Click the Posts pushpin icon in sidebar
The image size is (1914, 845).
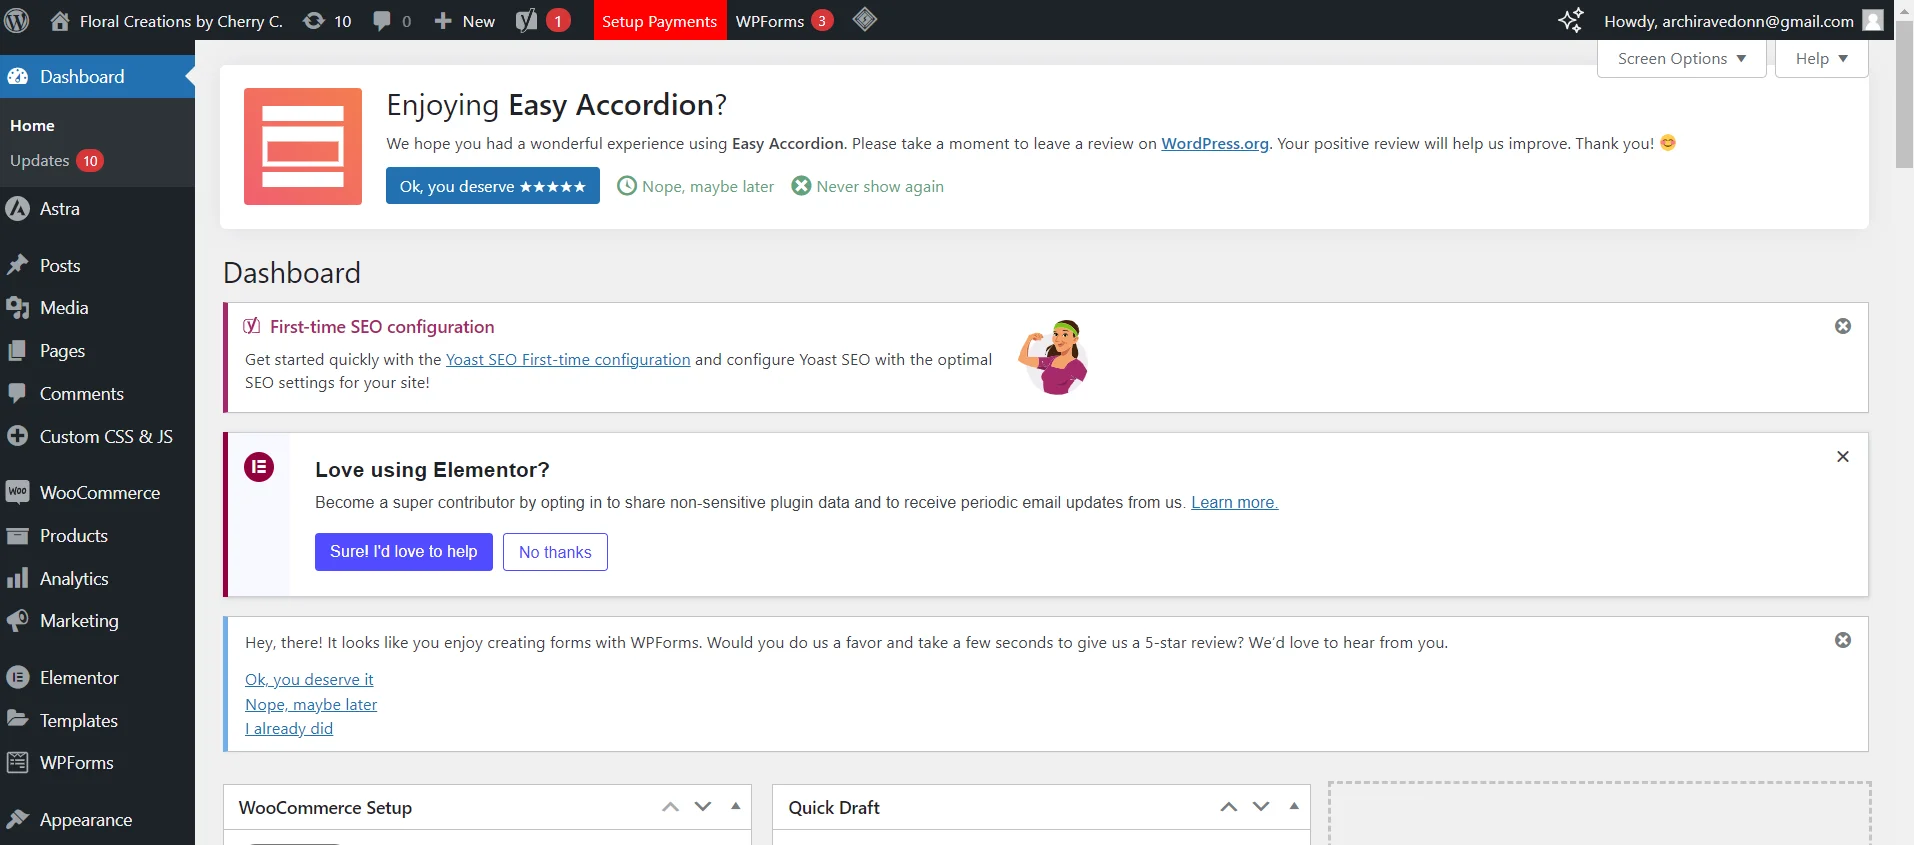click(x=18, y=265)
